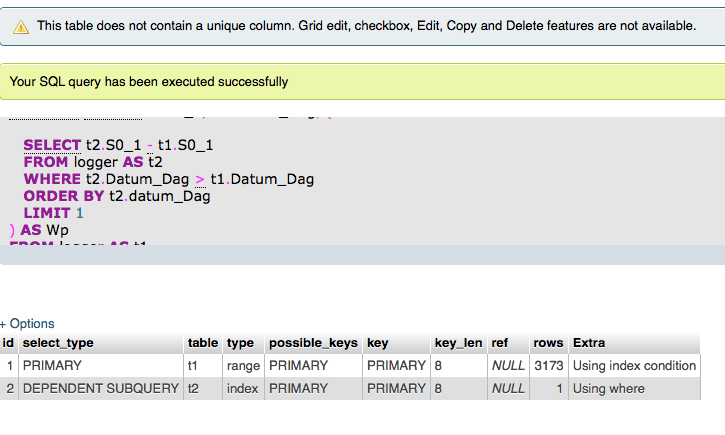Click the t2 table cell in the results
The width and height of the screenshot is (725, 435).
tap(193, 388)
